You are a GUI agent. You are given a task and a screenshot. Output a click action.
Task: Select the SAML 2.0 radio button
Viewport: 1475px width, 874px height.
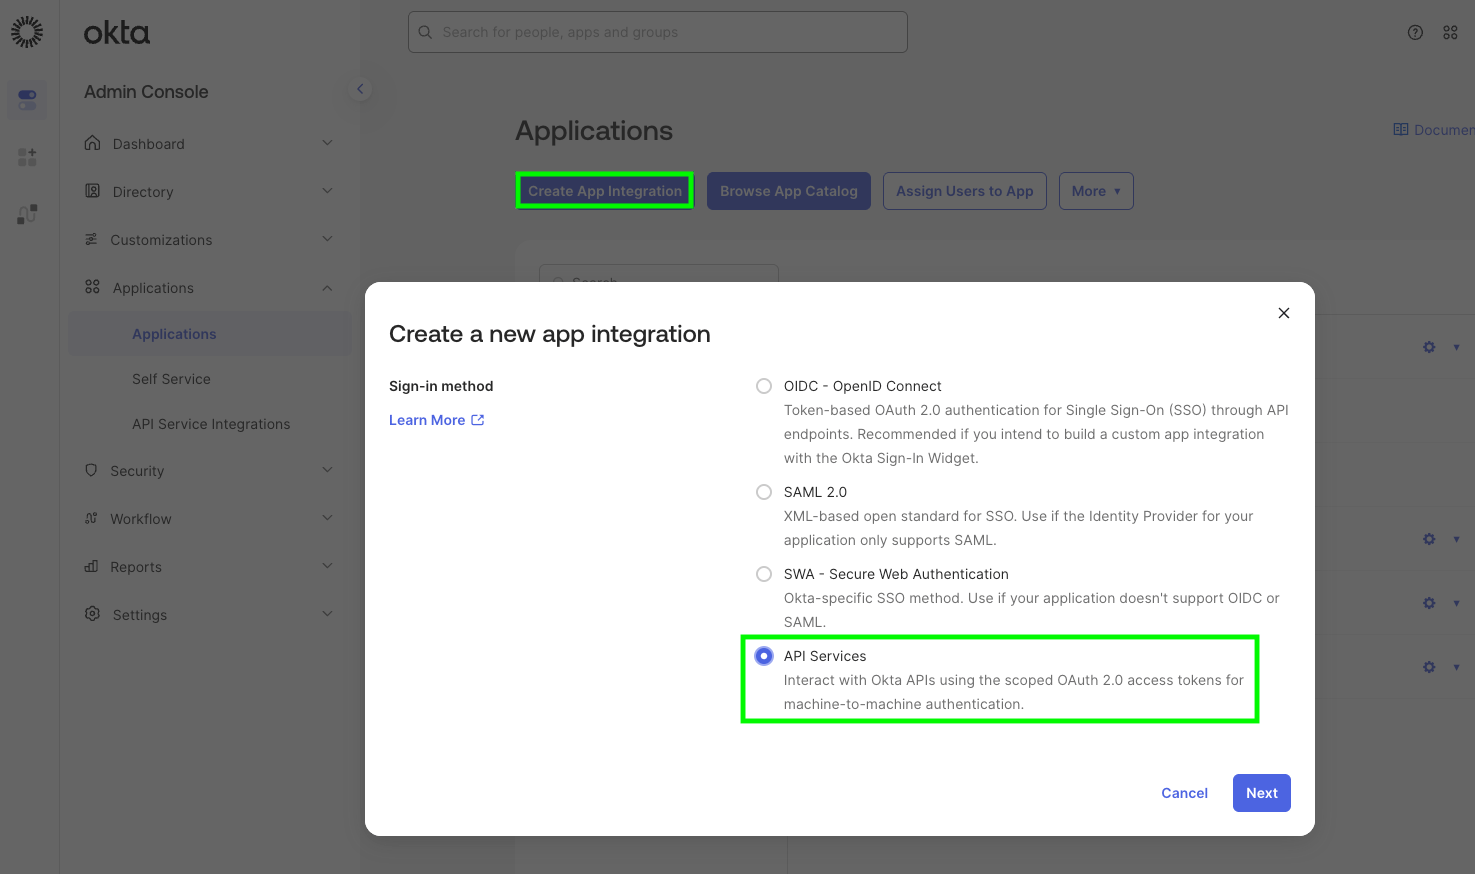pyautogui.click(x=764, y=492)
